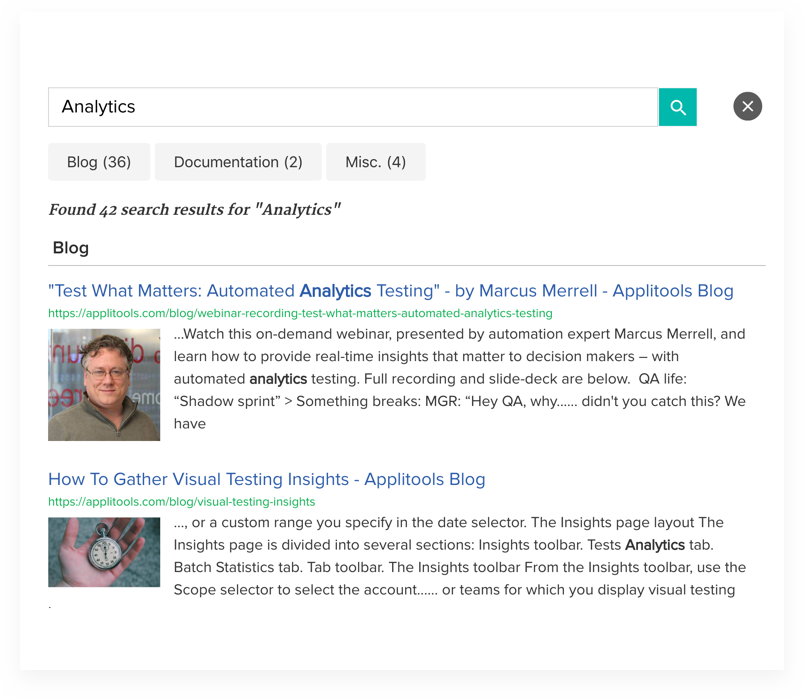Close the search overlay with X icon
Viewport: 804px width, 698px height.
(x=747, y=107)
